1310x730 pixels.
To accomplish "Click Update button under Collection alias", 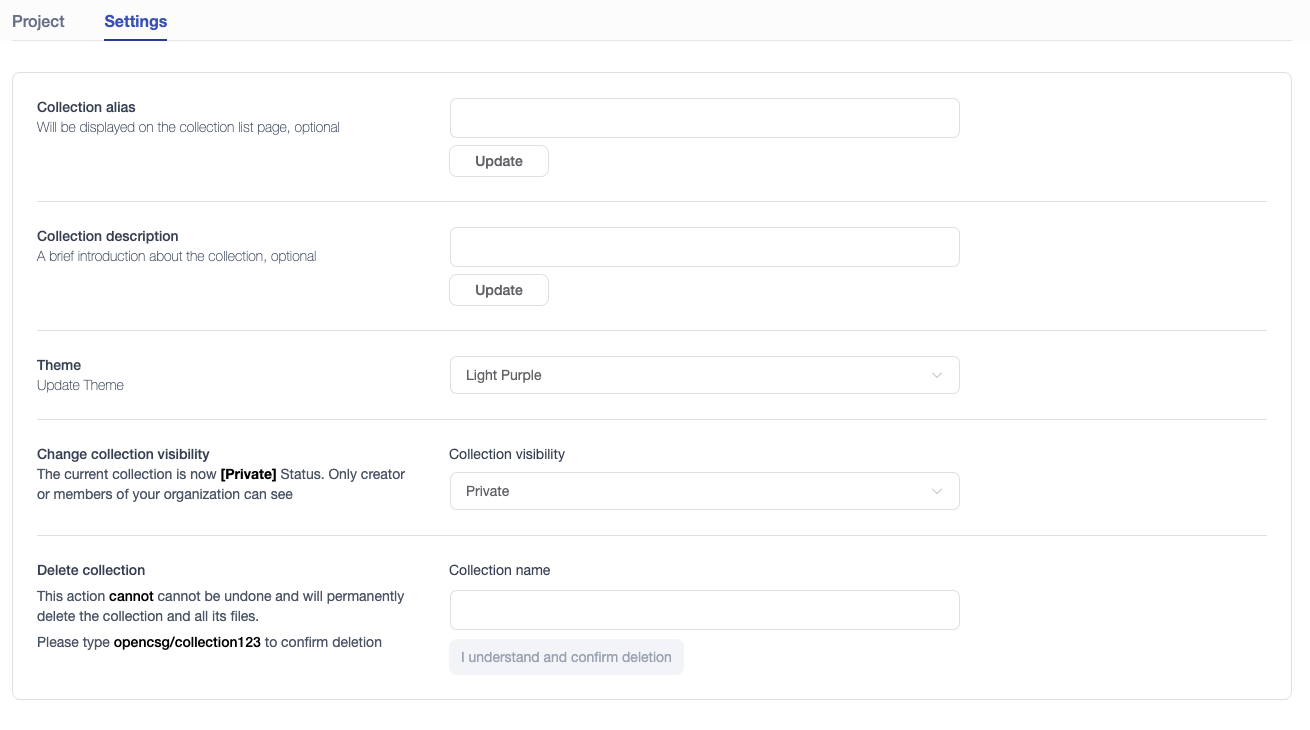I will tap(499, 161).
